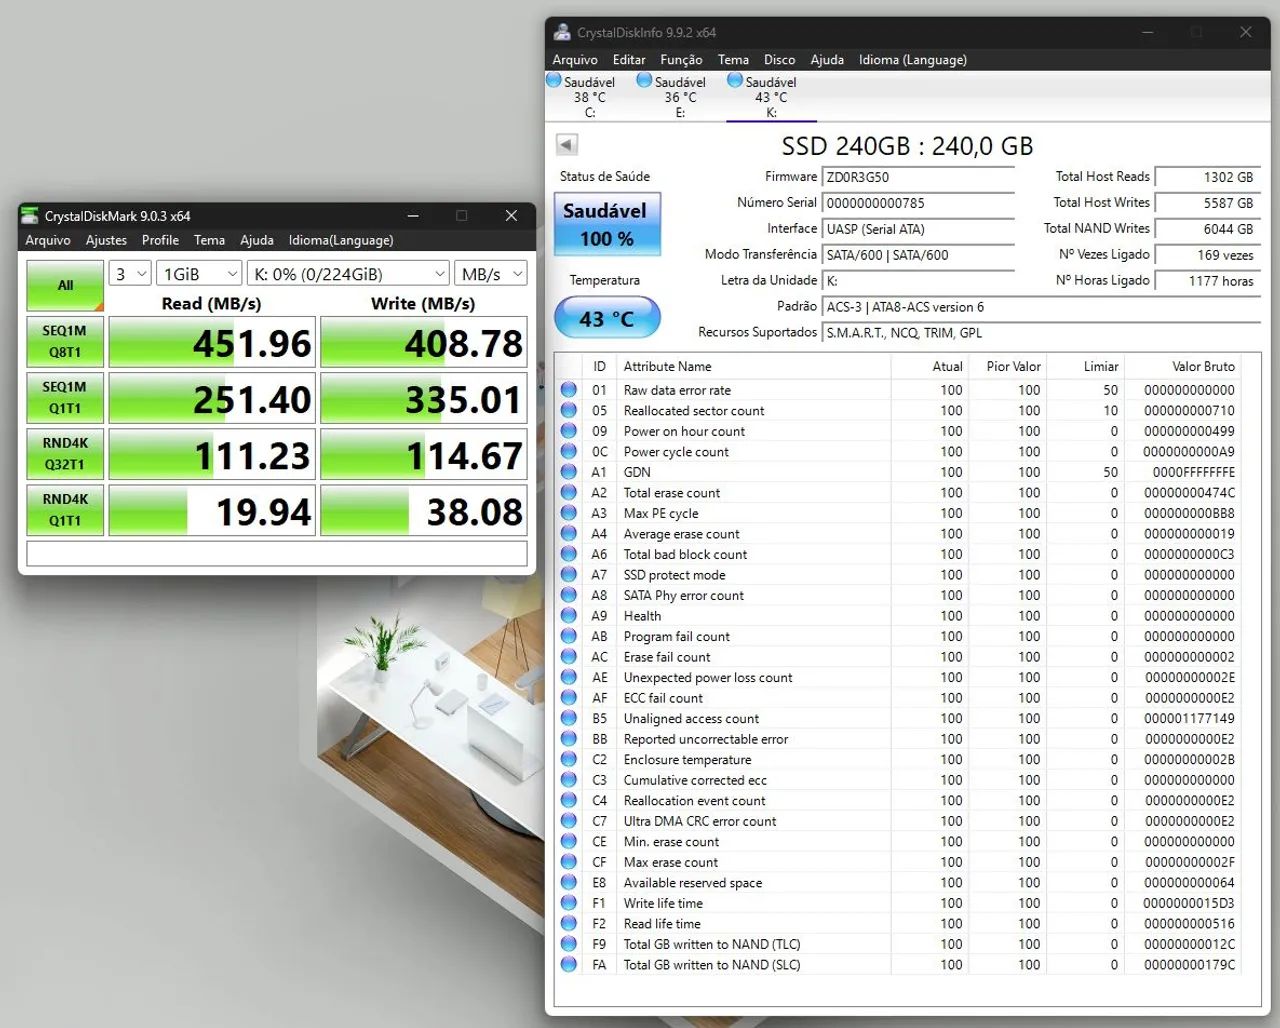The width and height of the screenshot is (1280, 1028).
Task: Open Idioma (Language) menu in CrystalDiskInfo
Action: (912, 60)
